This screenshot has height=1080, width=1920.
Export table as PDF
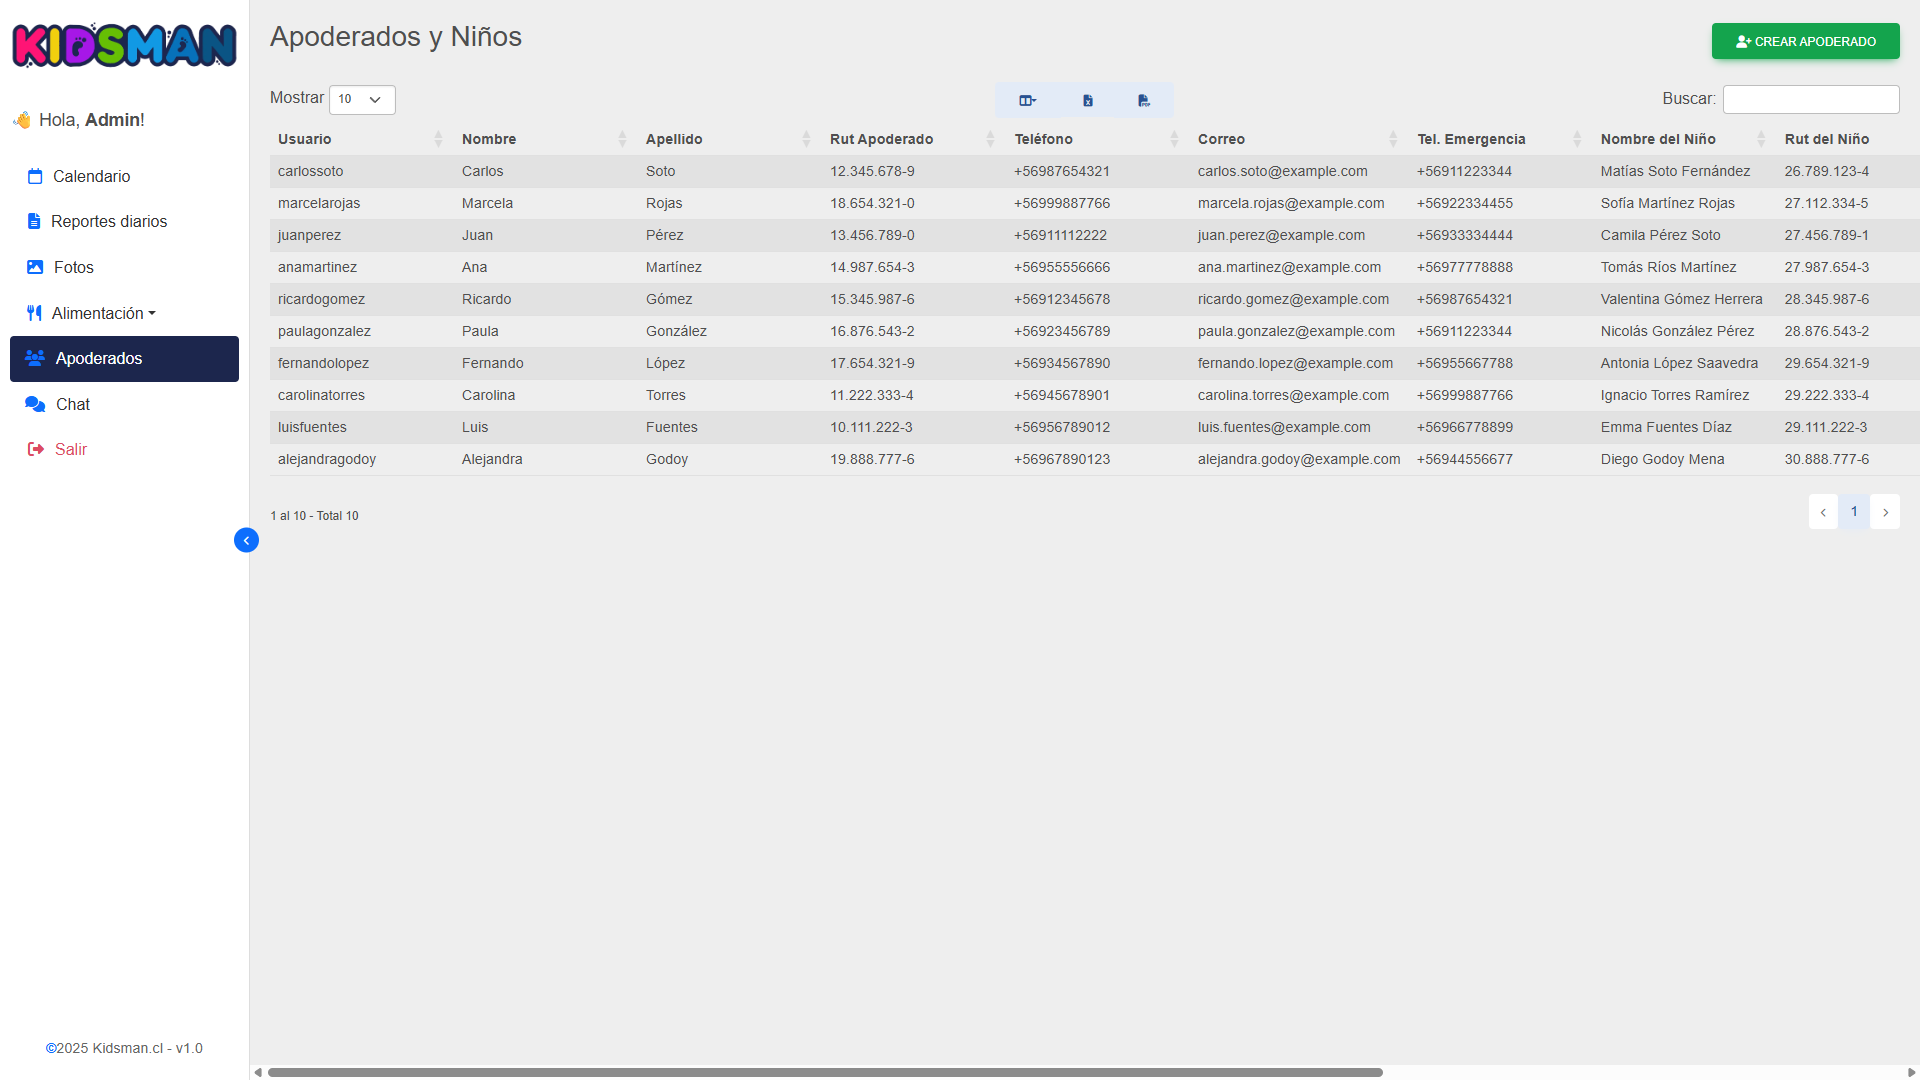click(1144, 100)
